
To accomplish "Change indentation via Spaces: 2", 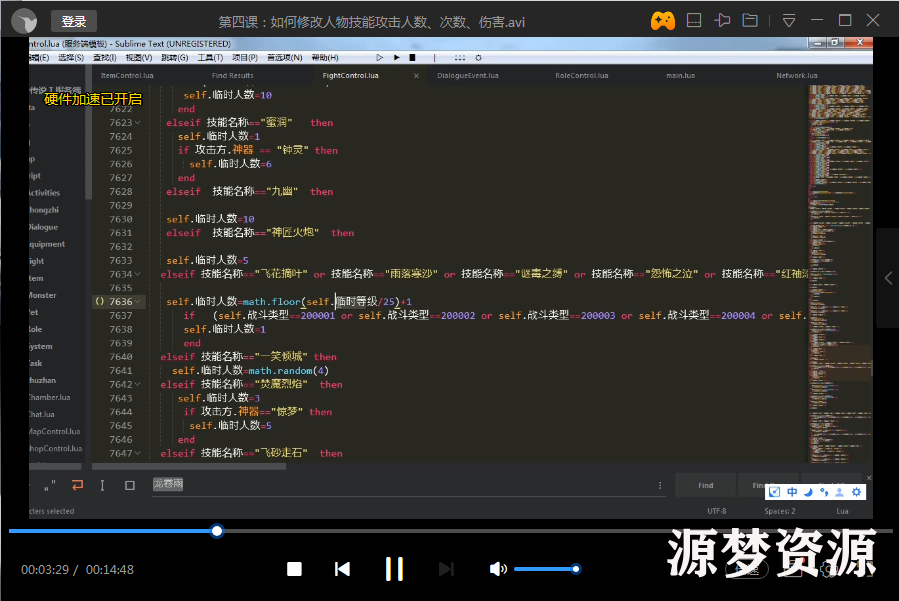I will point(780,511).
